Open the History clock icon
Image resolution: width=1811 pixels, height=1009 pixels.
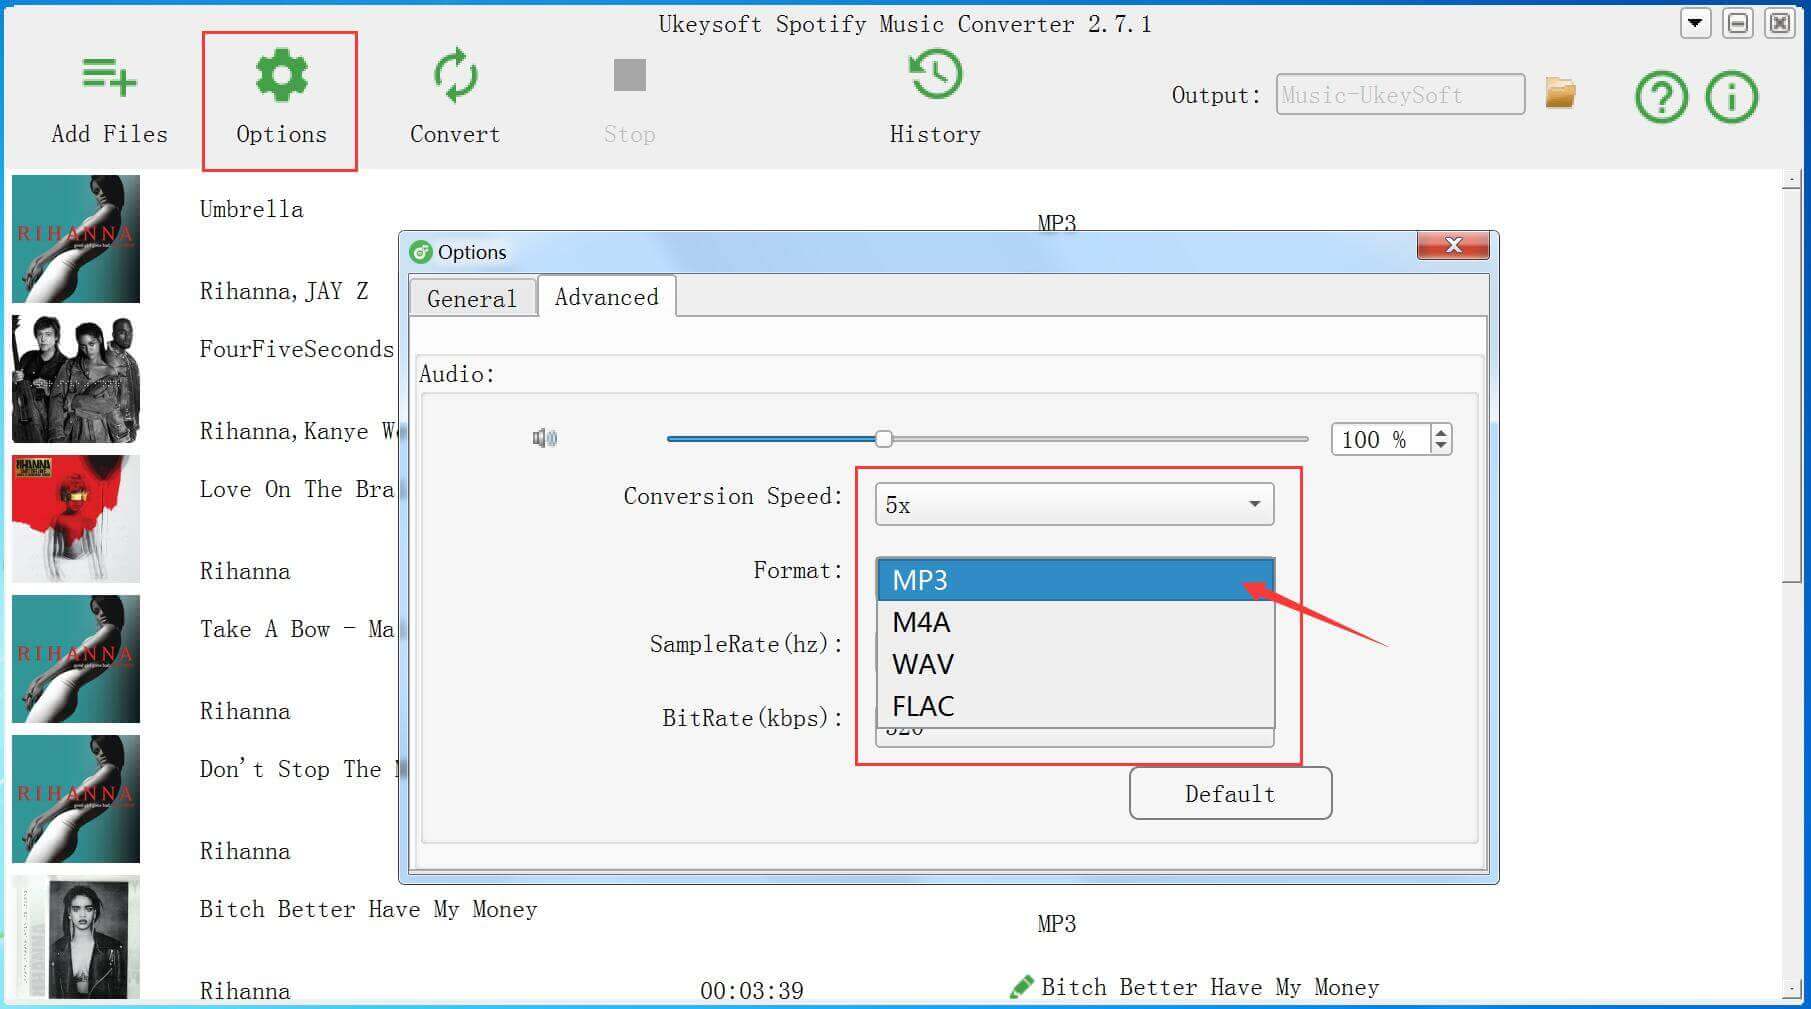pos(935,75)
